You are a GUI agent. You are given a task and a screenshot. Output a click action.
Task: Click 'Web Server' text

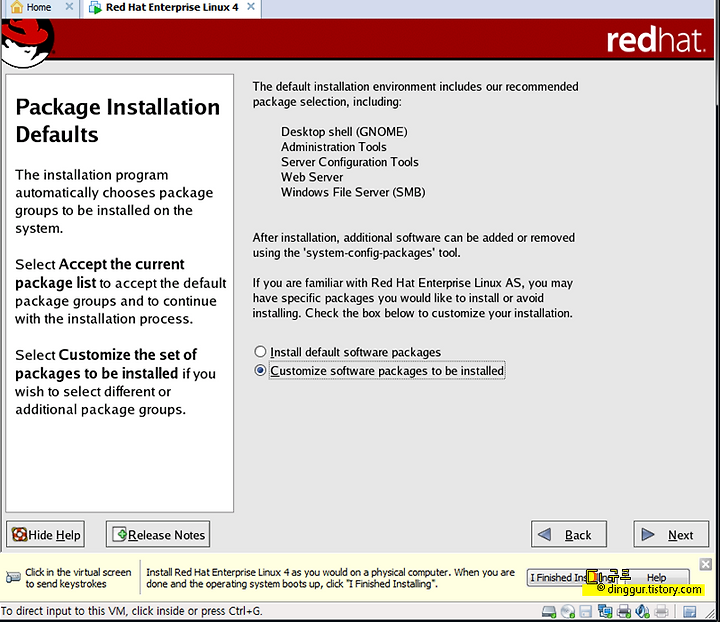[312, 177]
